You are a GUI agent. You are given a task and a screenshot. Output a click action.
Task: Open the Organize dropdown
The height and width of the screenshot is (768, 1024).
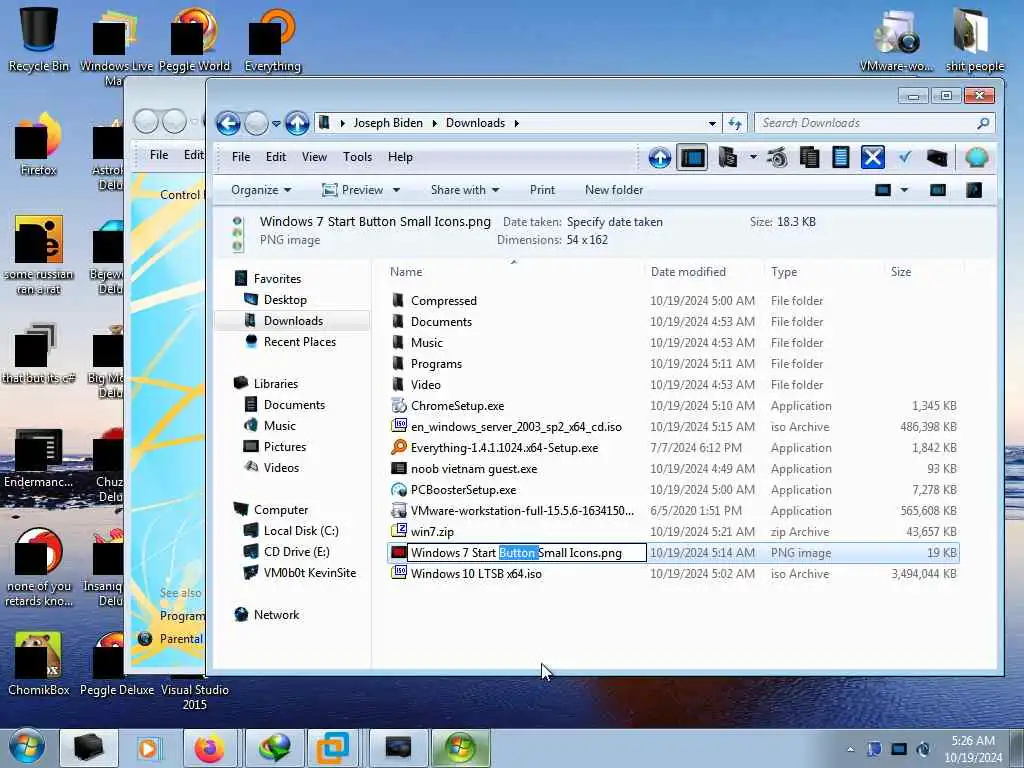(261, 189)
